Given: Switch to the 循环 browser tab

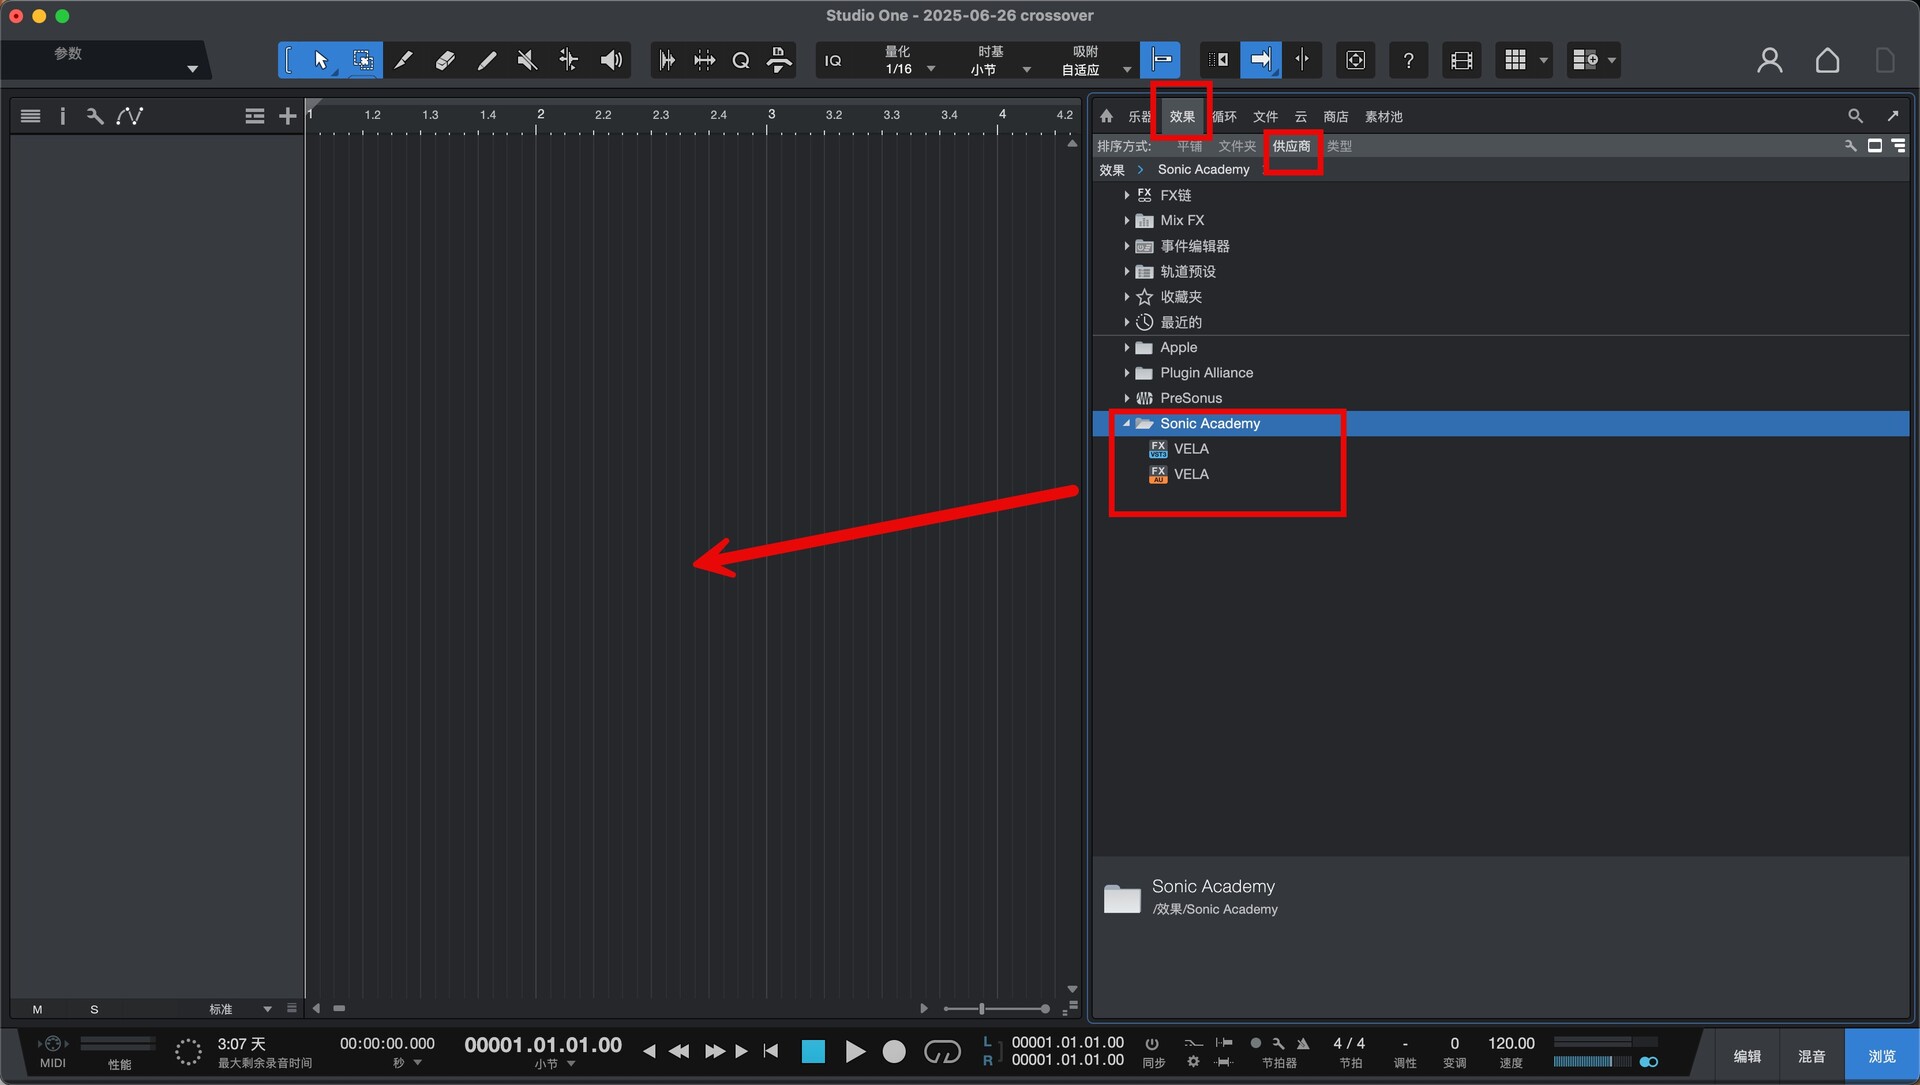Looking at the screenshot, I should pyautogui.click(x=1224, y=117).
